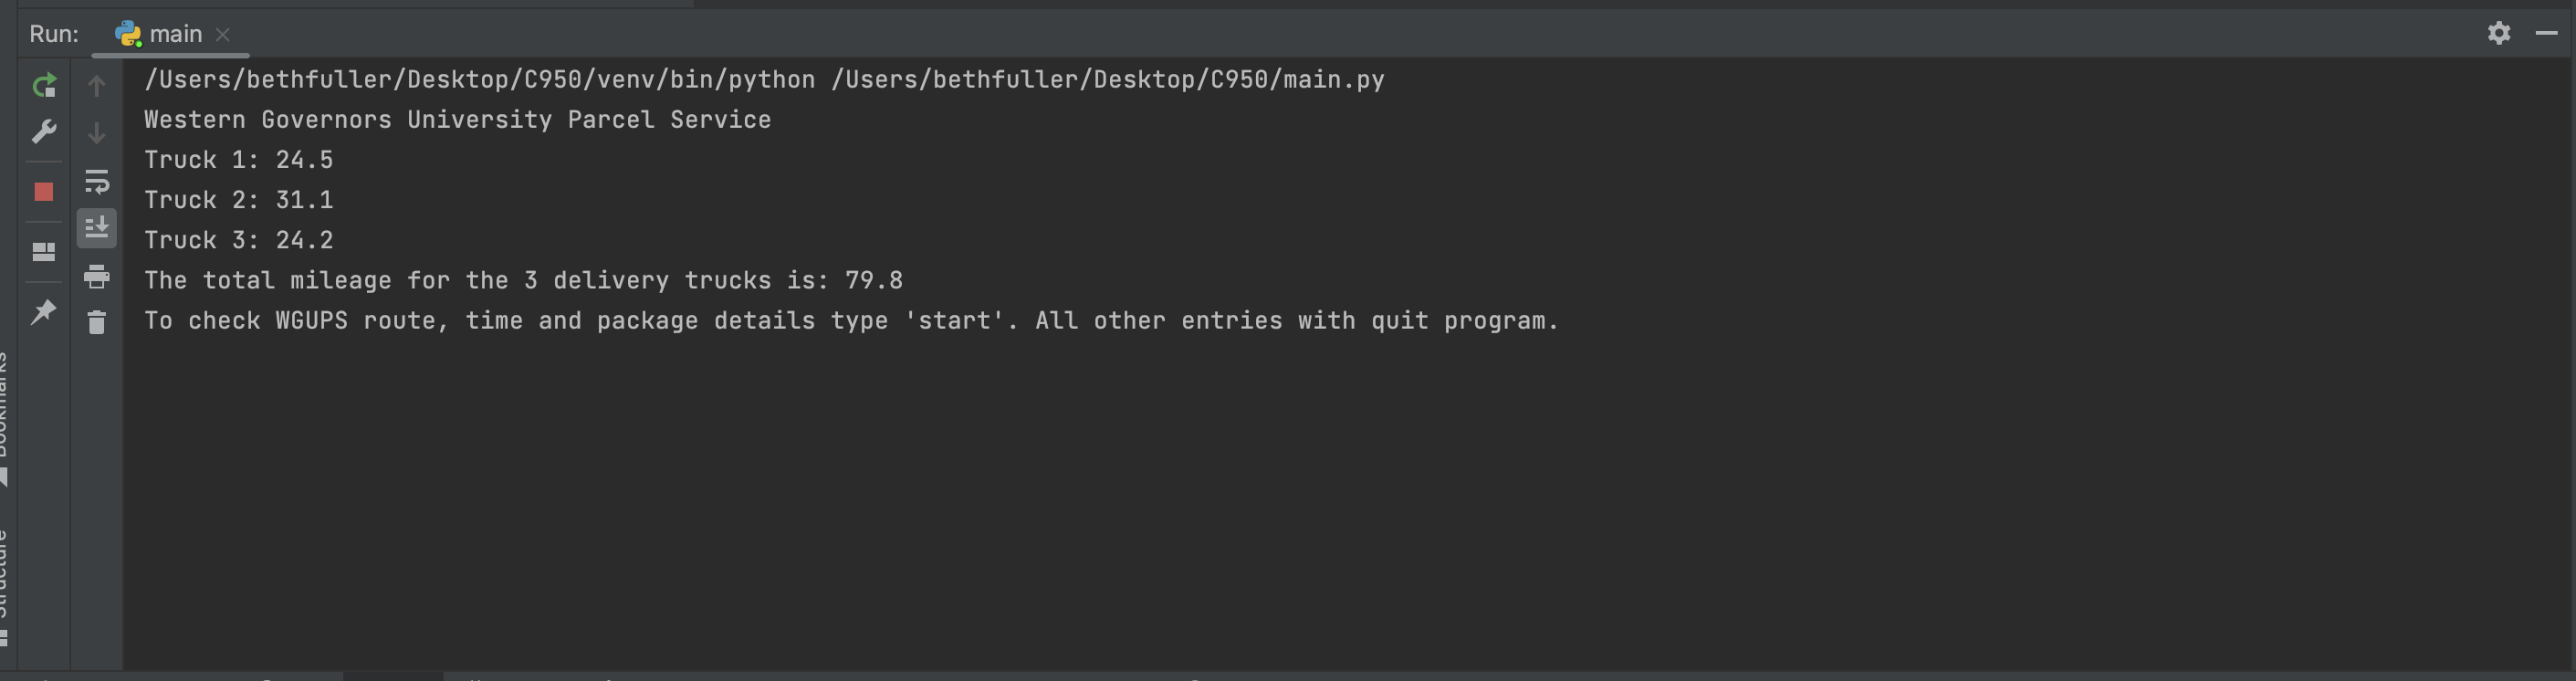The height and width of the screenshot is (681, 2576).
Task: Pin the Run tab
Action: pos(44,312)
